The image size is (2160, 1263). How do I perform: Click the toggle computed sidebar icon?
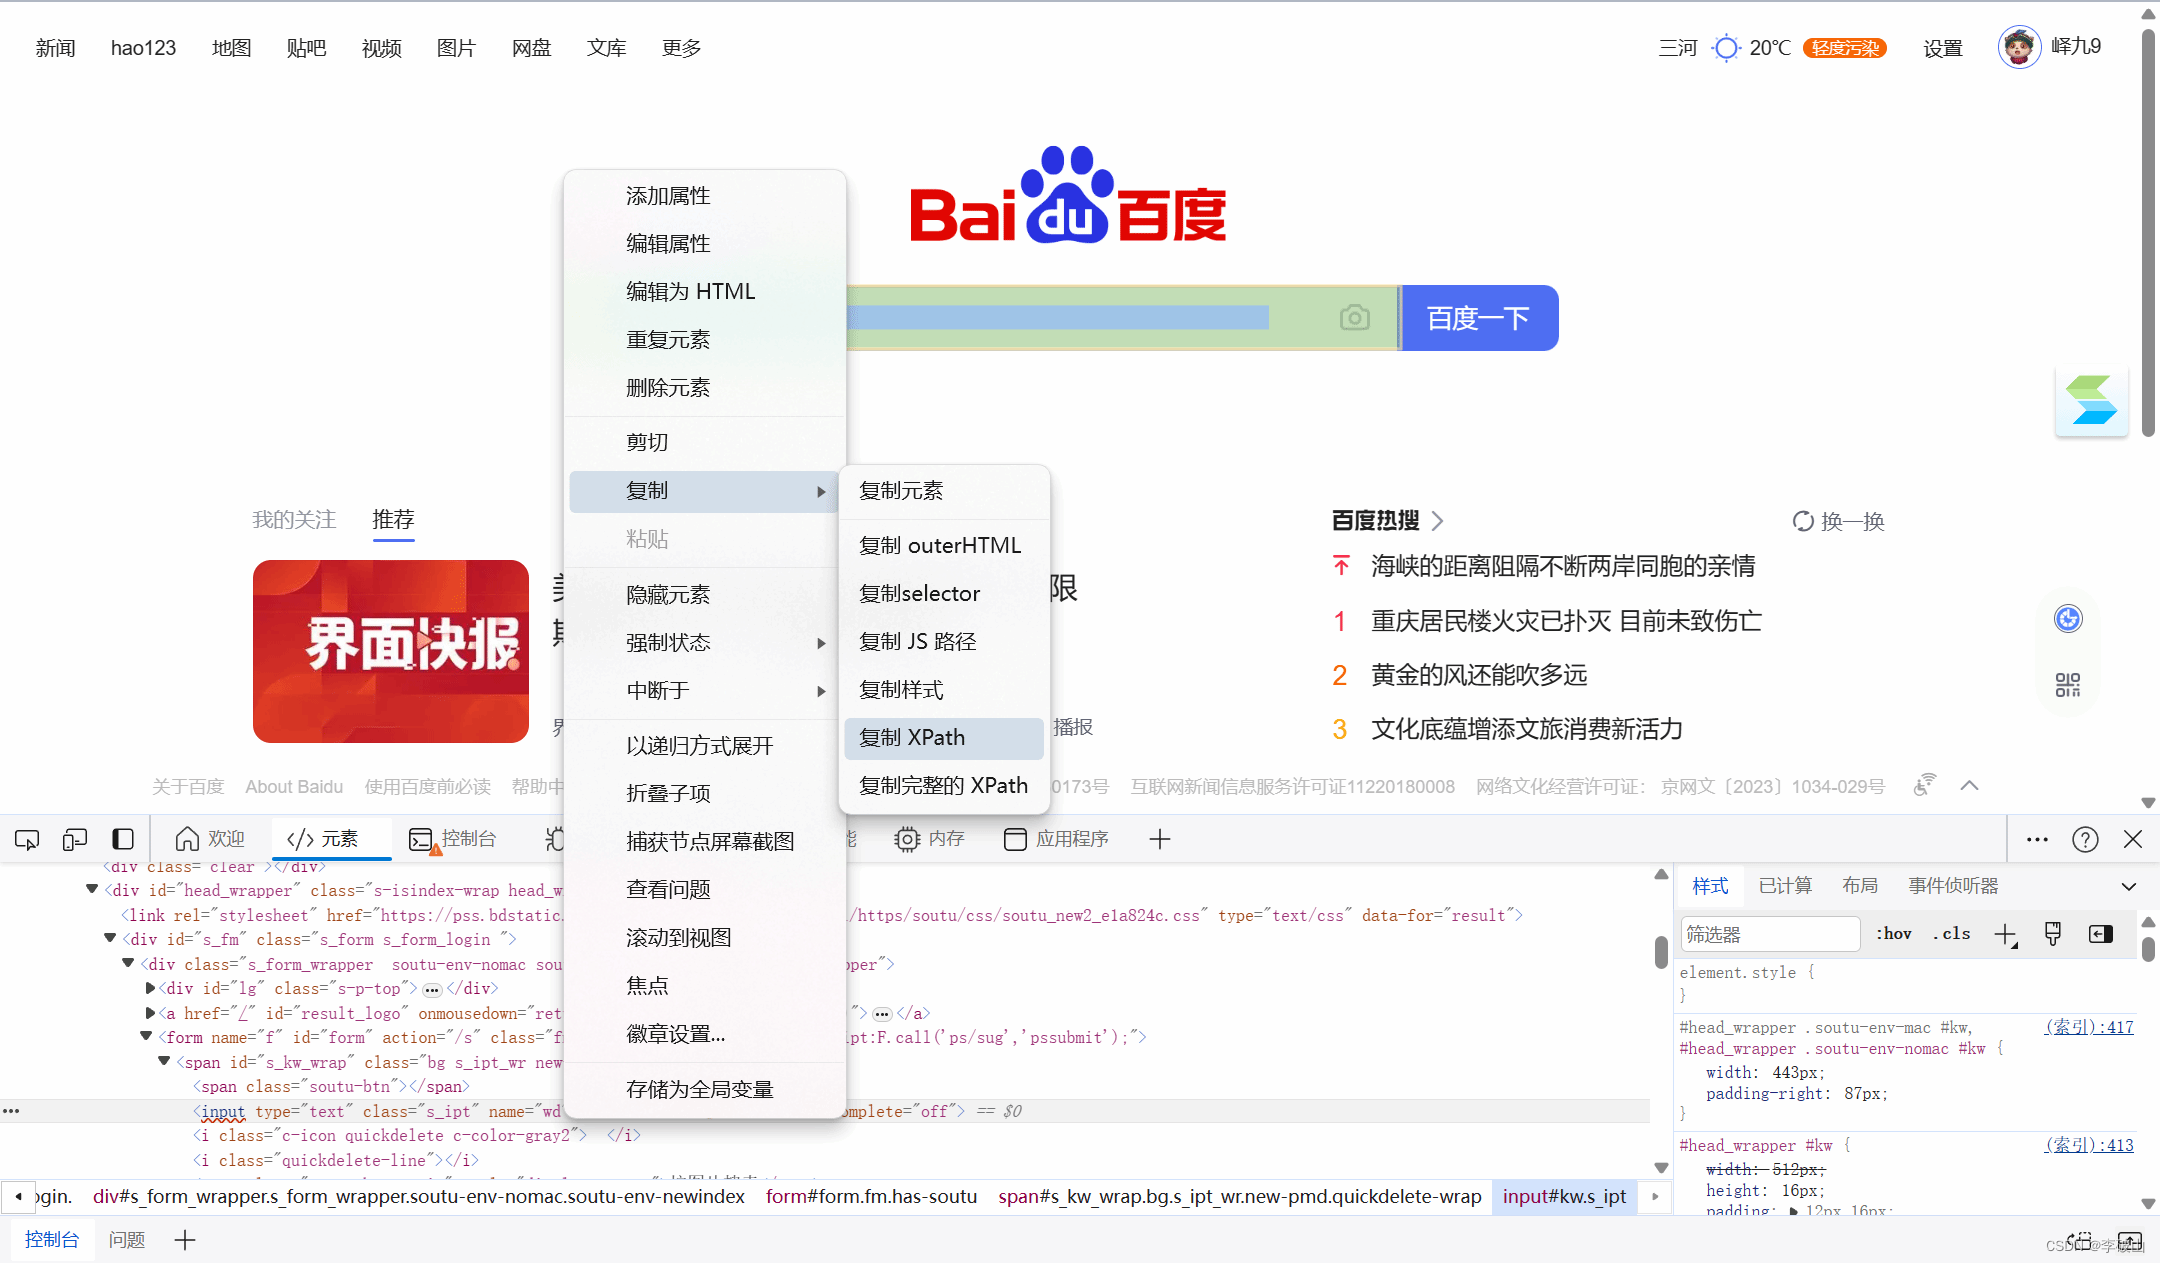click(x=2101, y=934)
